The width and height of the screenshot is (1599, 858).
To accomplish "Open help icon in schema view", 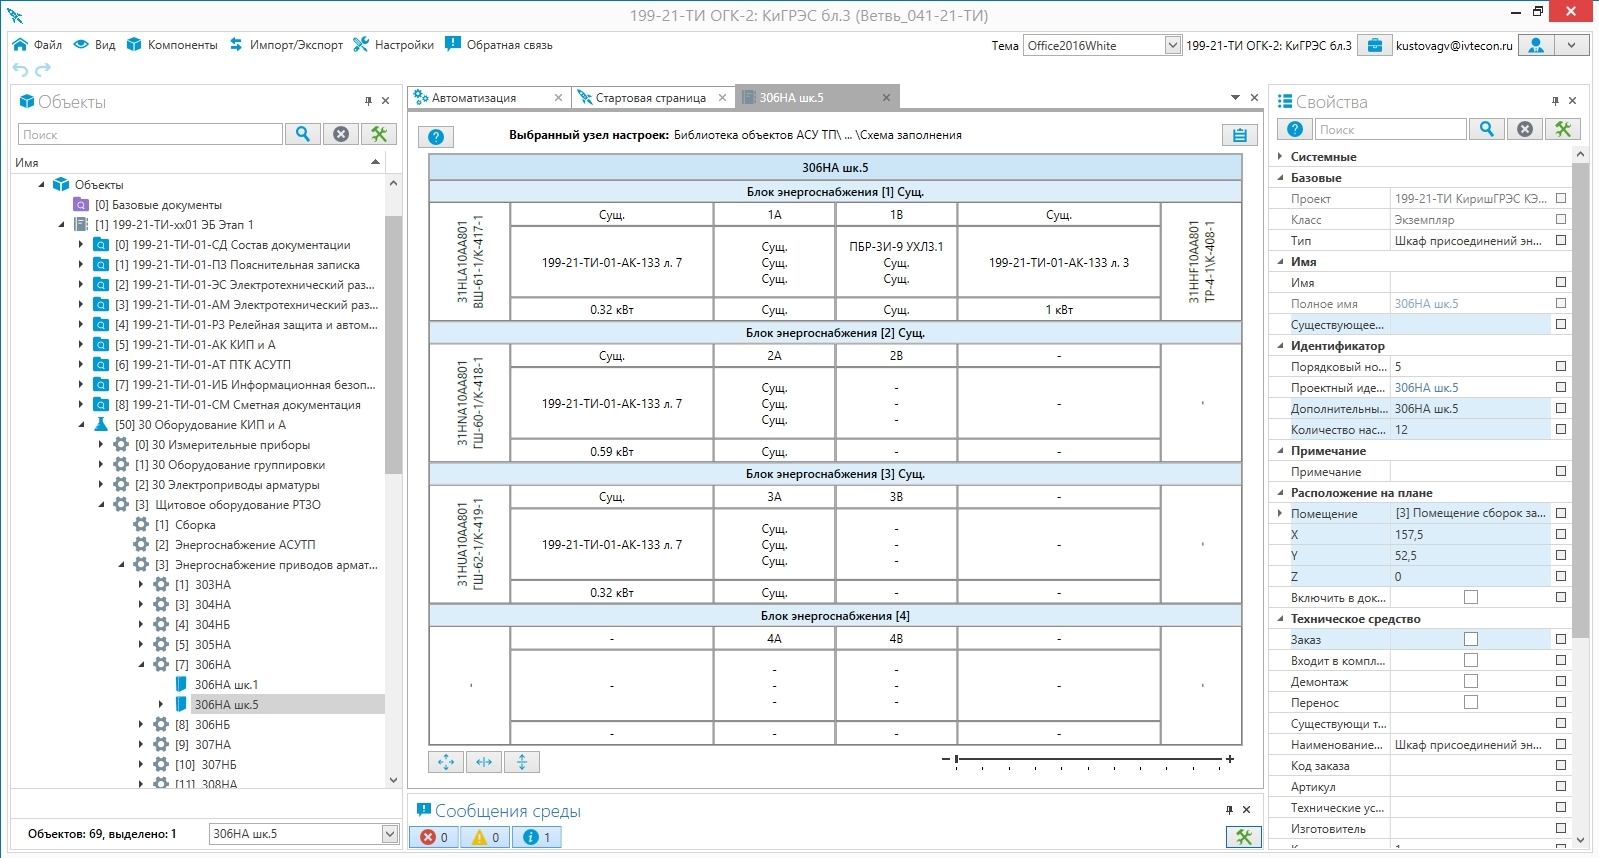I will [436, 137].
